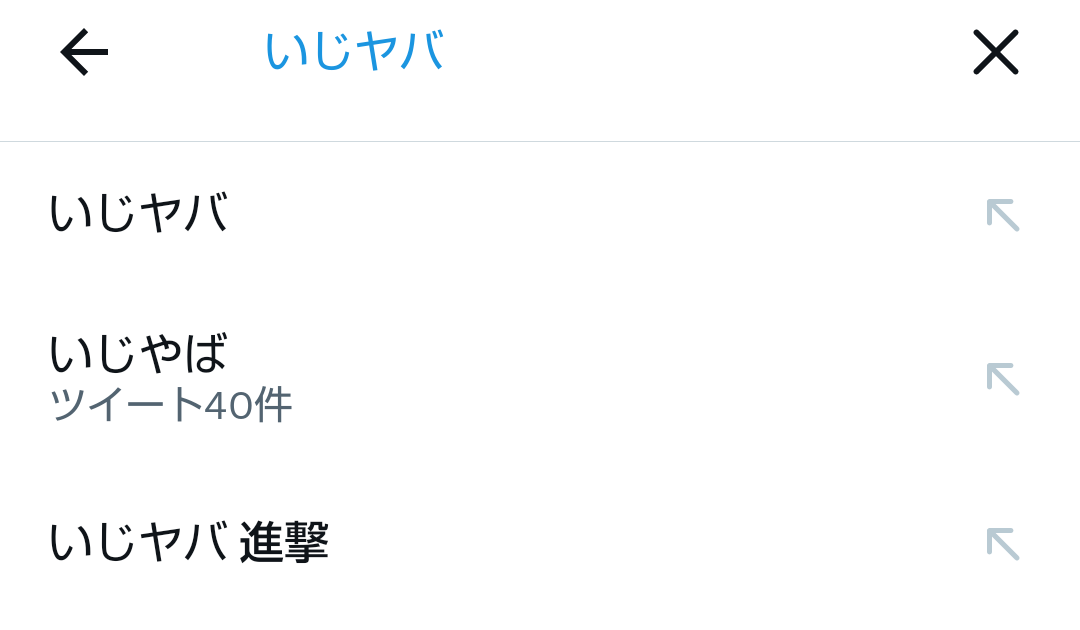Use the arrow next to ツイート40件 row
This screenshot has height=630, width=1080.
point(1003,379)
